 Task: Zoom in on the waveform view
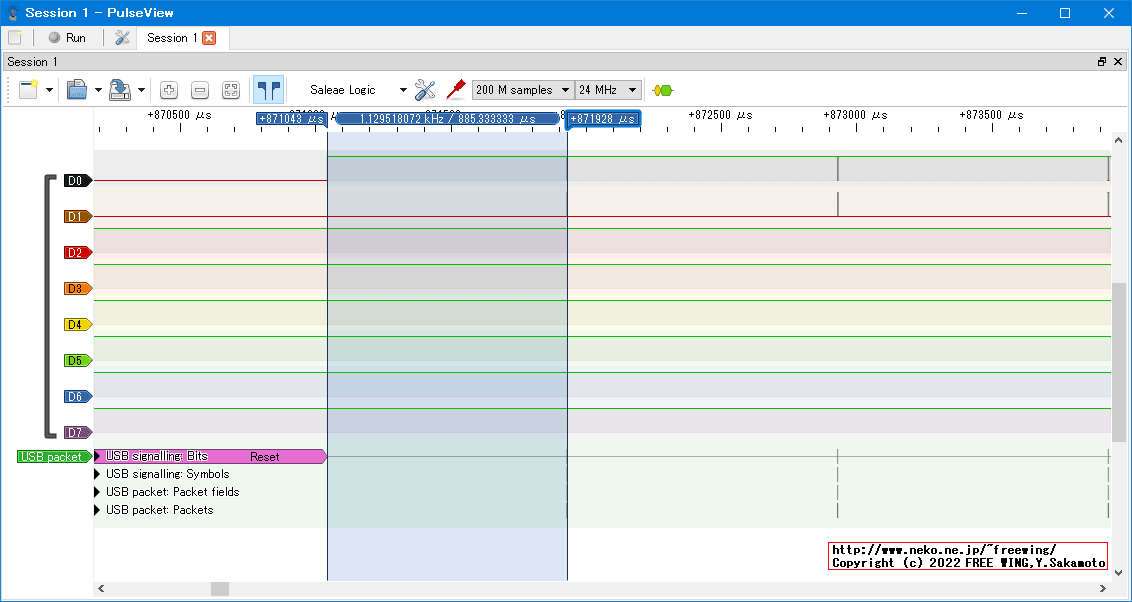point(169,90)
